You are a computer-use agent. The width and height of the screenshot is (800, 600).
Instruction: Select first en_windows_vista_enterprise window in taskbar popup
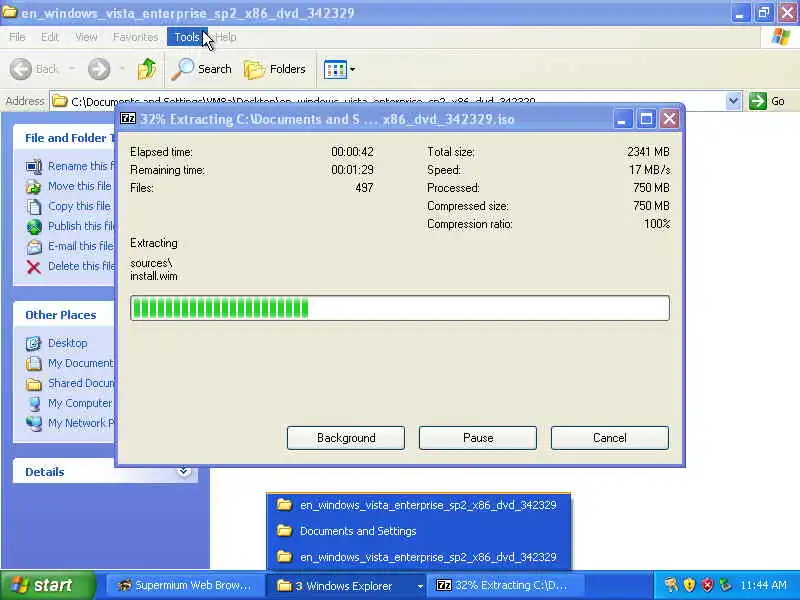click(418, 505)
